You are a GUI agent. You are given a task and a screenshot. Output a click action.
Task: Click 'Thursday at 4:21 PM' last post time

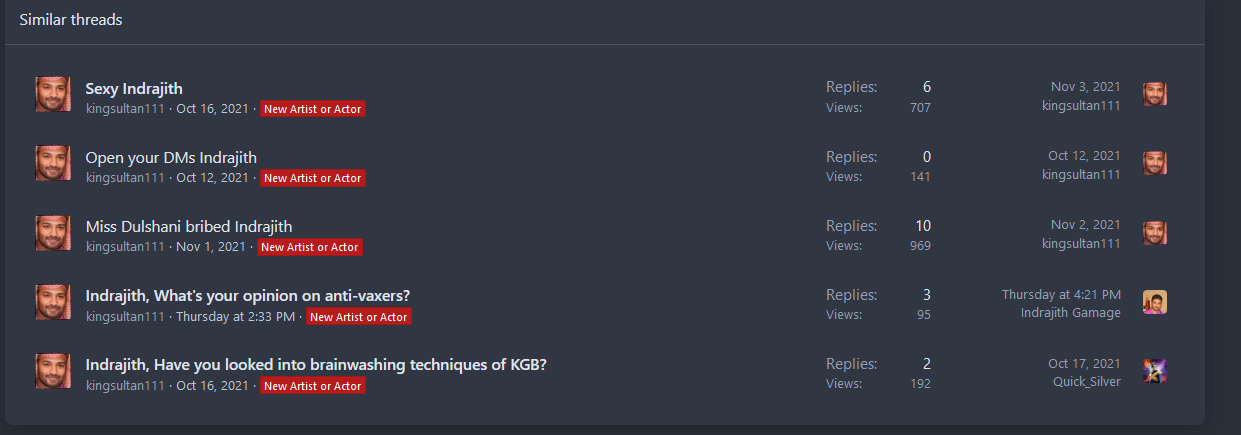coord(1061,295)
